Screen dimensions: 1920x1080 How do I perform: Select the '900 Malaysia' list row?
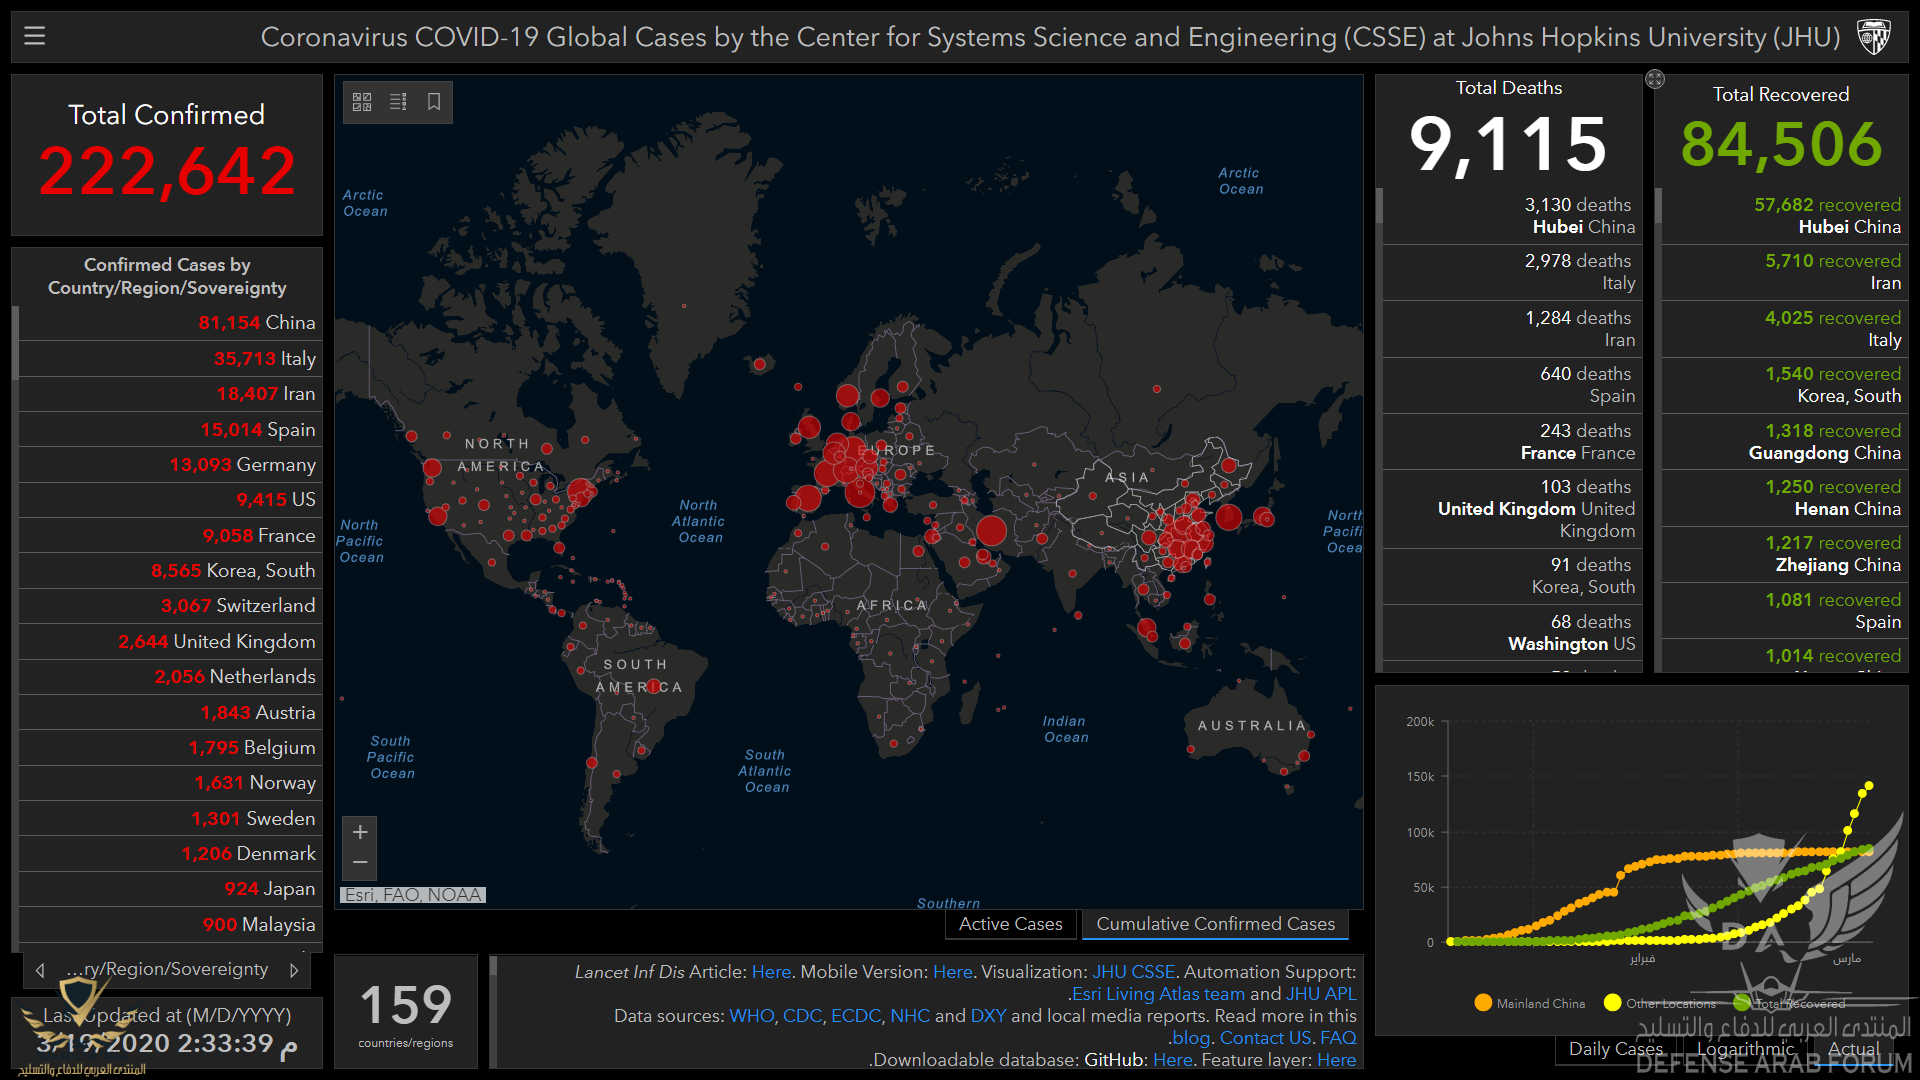coord(169,925)
